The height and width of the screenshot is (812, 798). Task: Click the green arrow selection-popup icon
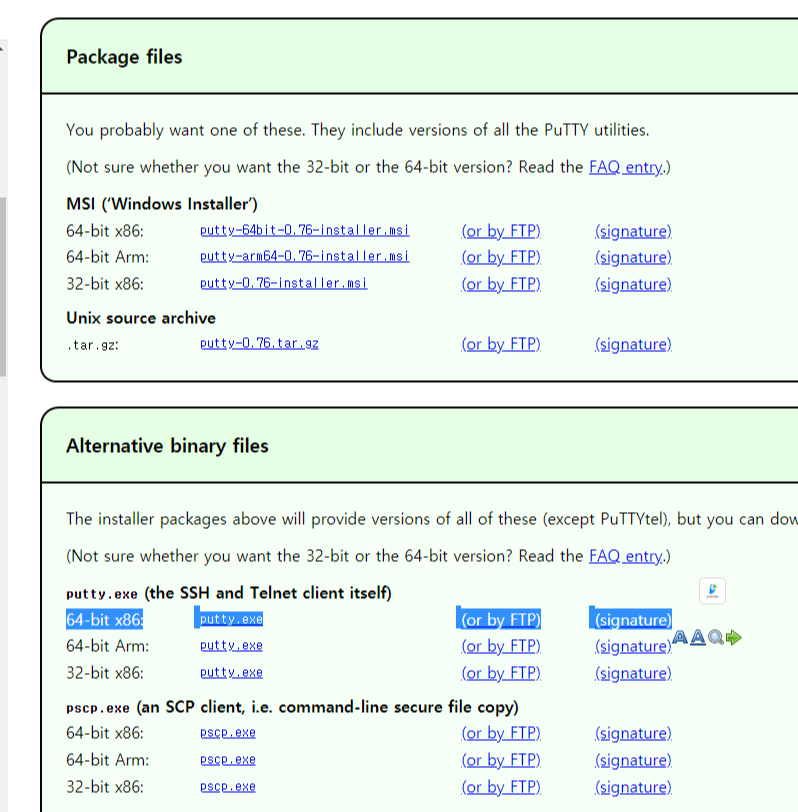click(x=733, y=637)
